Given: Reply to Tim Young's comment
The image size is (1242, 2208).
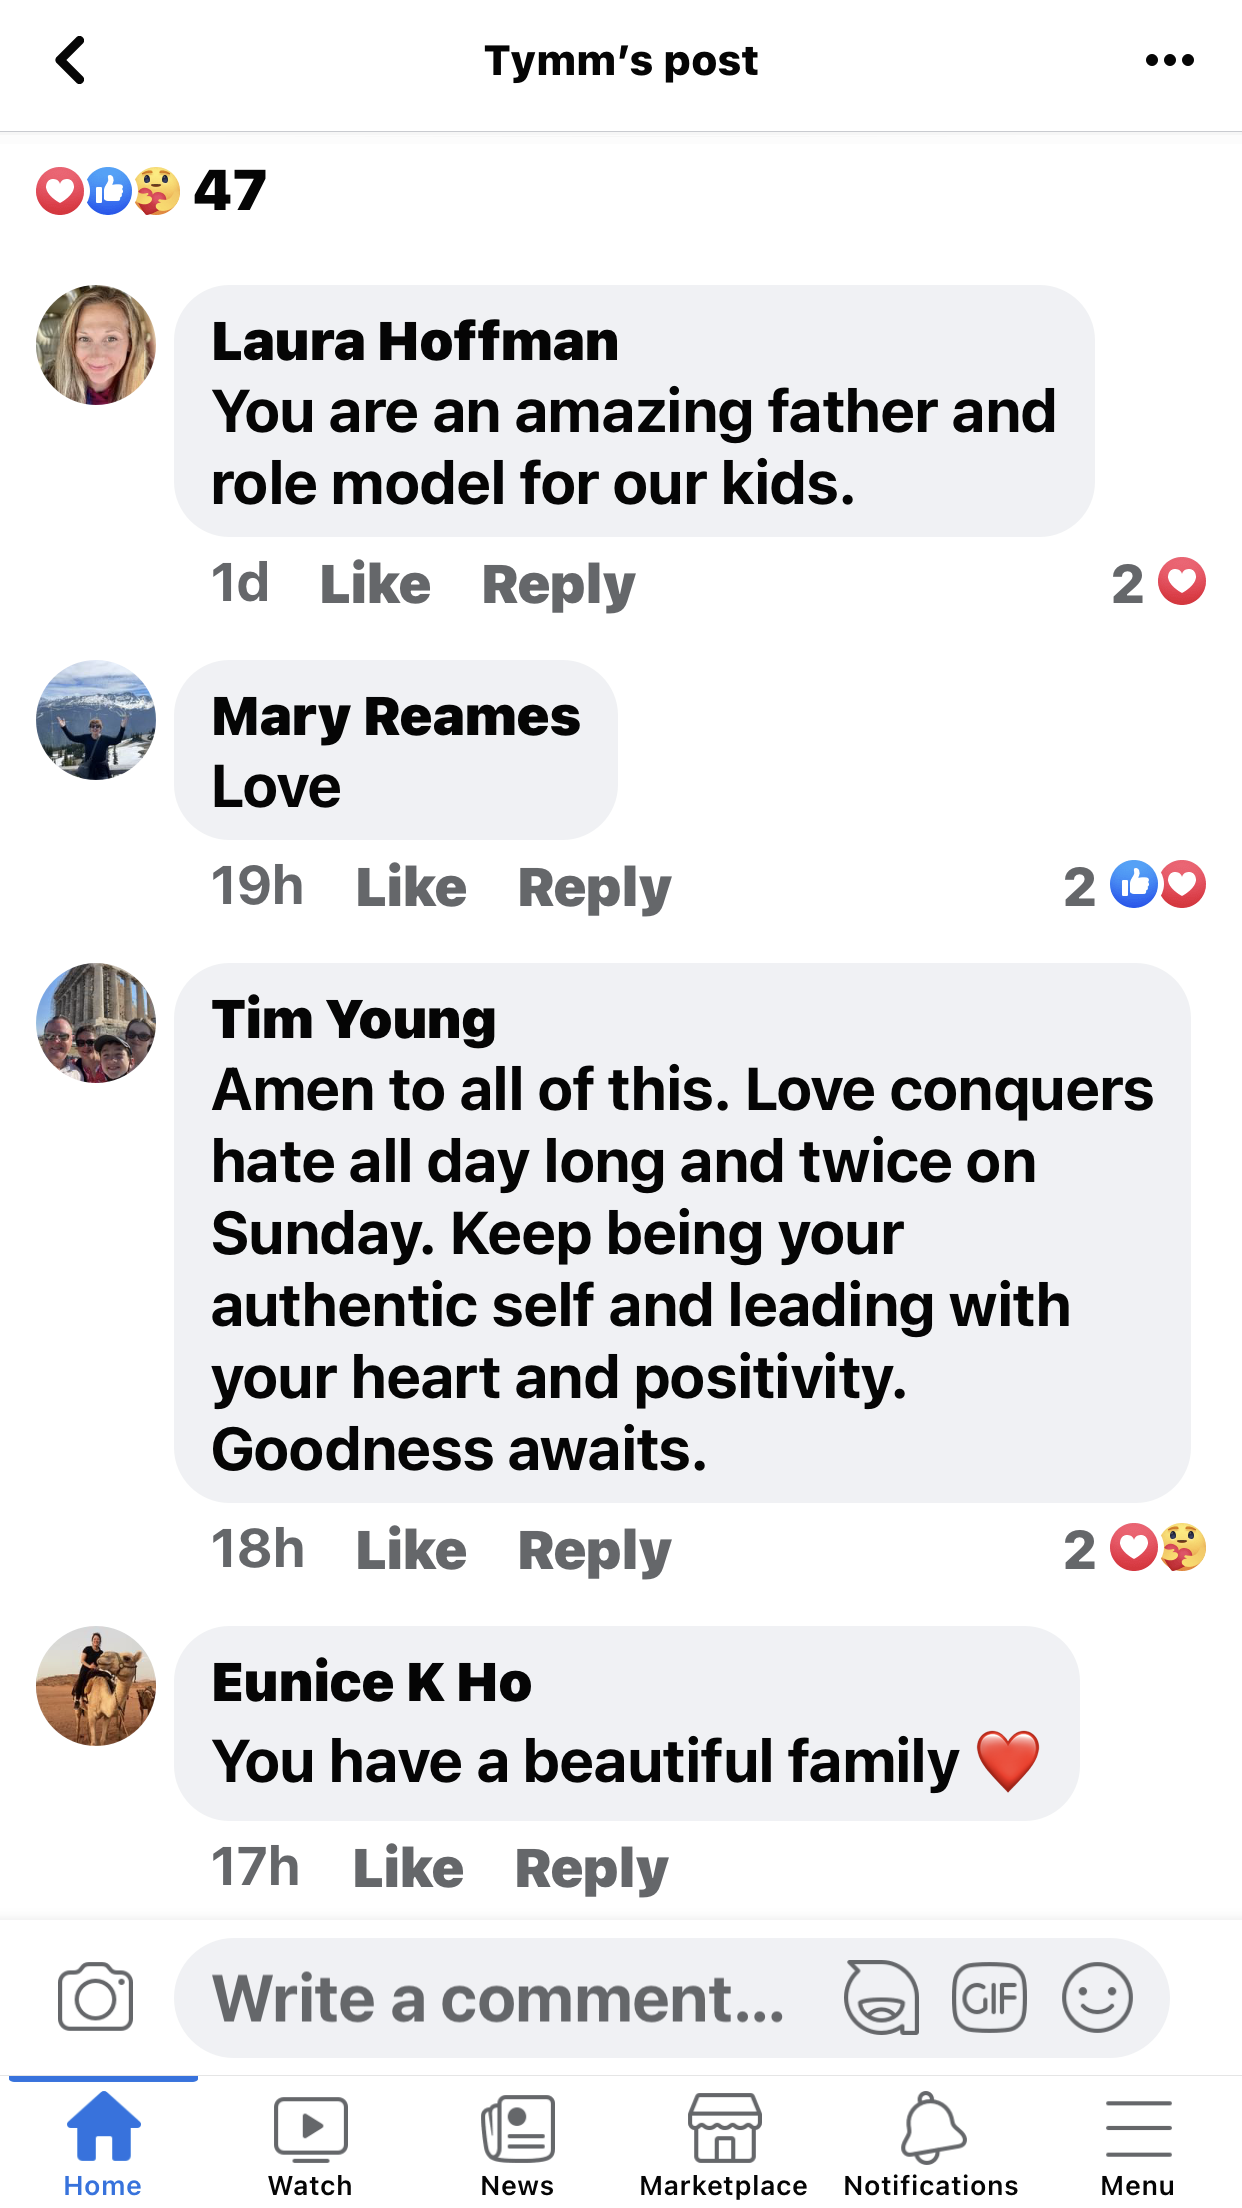Looking at the screenshot, I should click(594, 1551).
